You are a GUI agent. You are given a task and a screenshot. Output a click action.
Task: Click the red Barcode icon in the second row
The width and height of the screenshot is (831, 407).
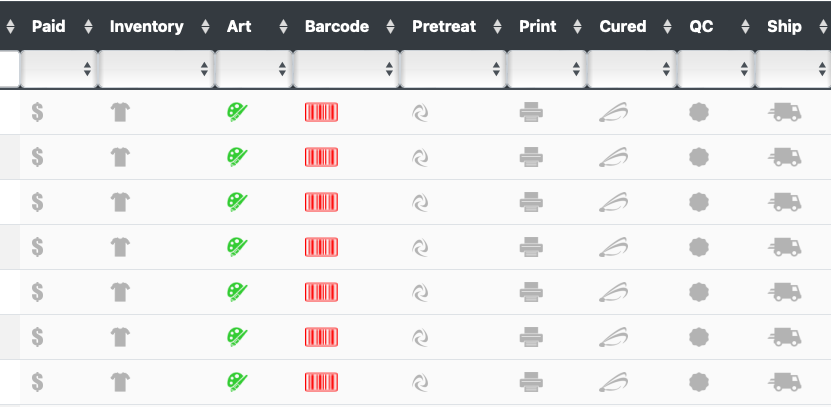point(321,157)
